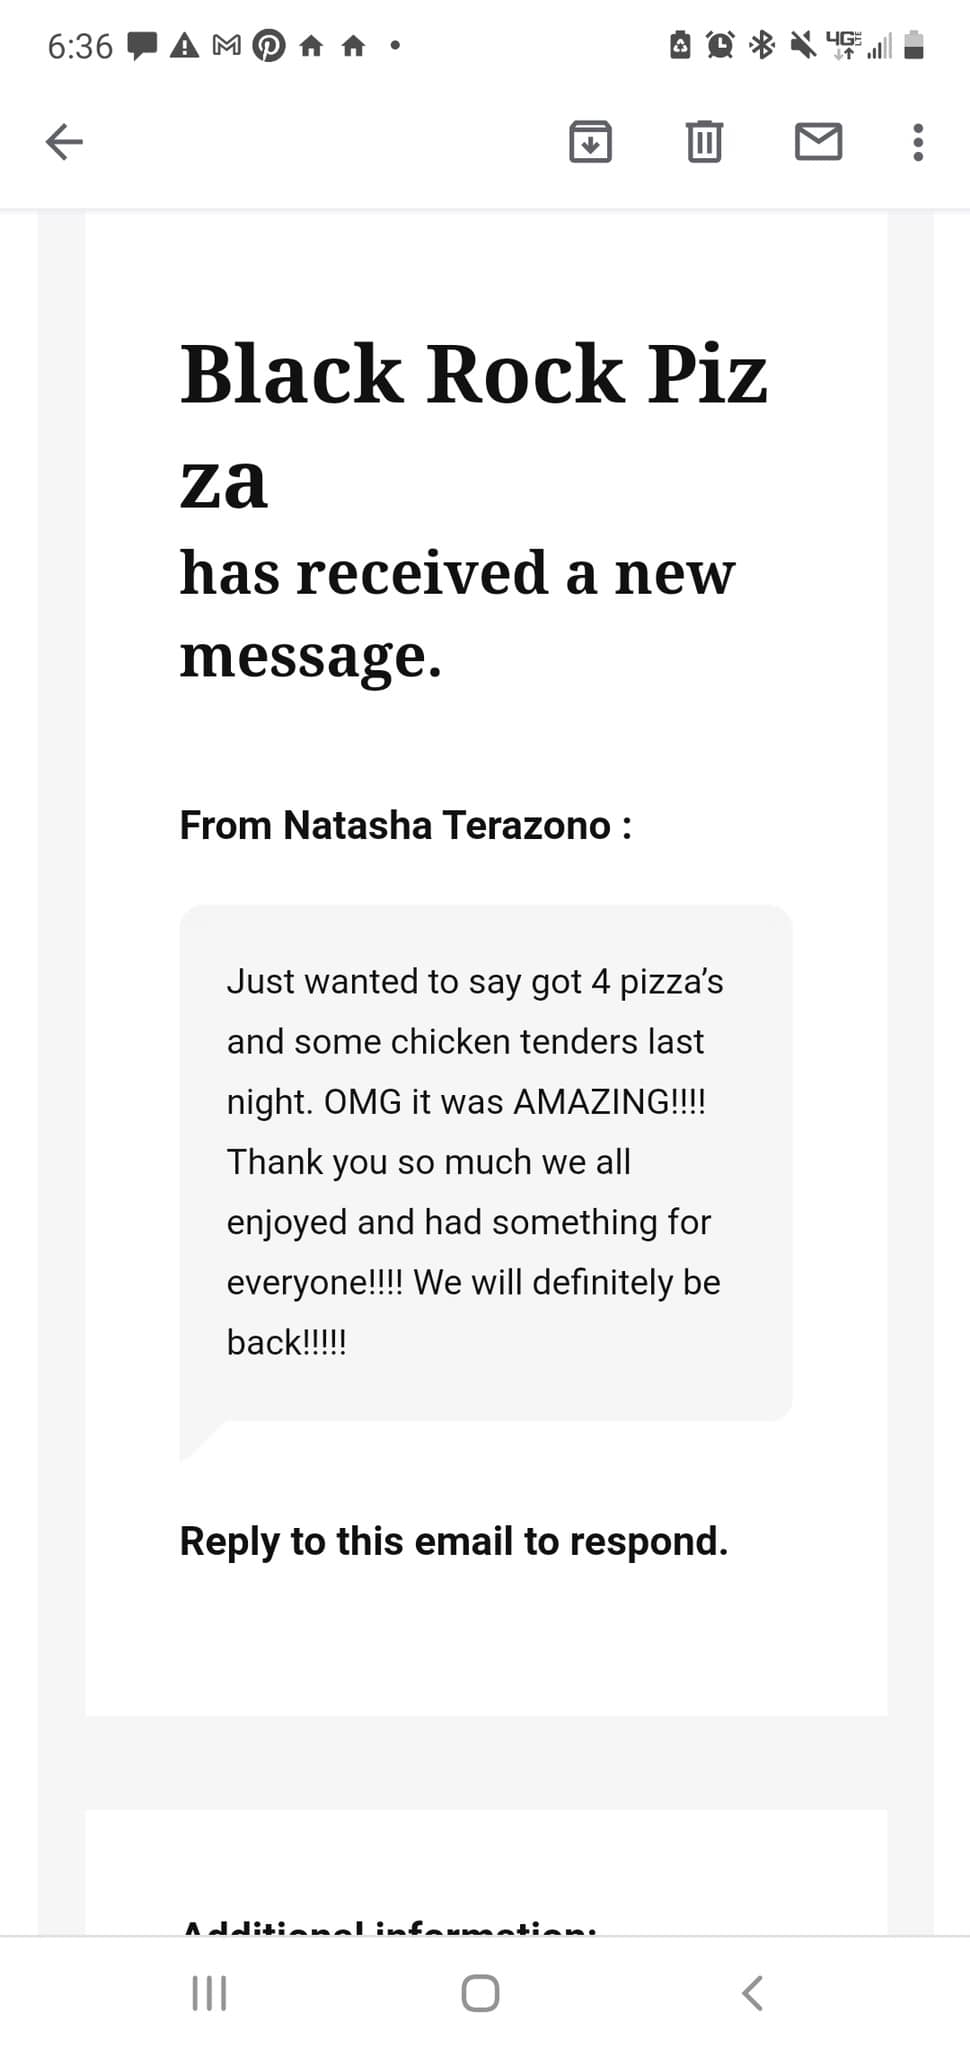Tap the muted sound status icon
970x2048 pixels.
[x=803, y=45]
